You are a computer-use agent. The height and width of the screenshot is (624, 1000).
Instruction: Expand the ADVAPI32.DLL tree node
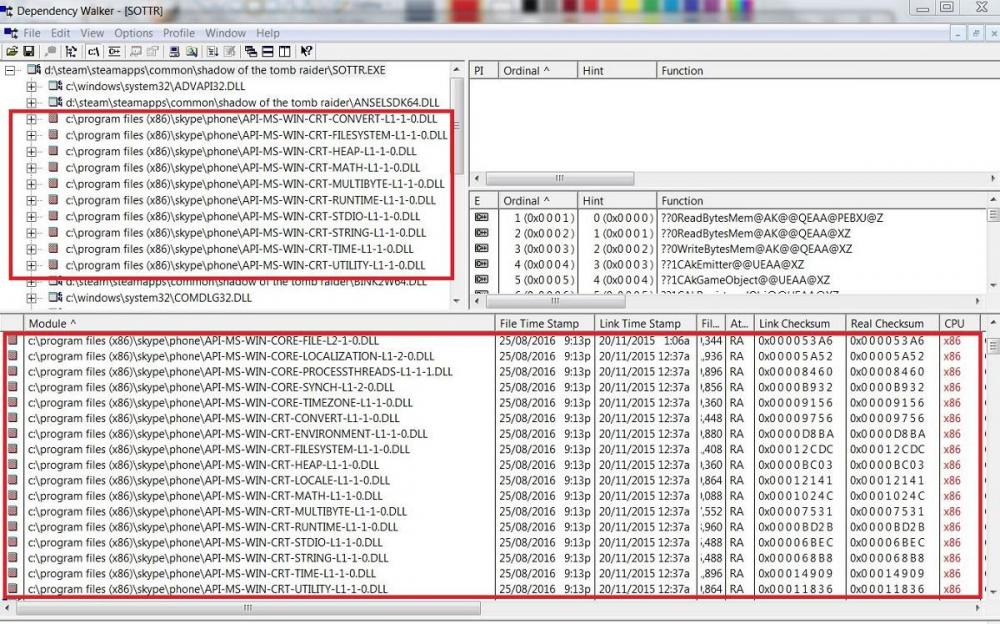pyautogui.click(x=31, y=86)
